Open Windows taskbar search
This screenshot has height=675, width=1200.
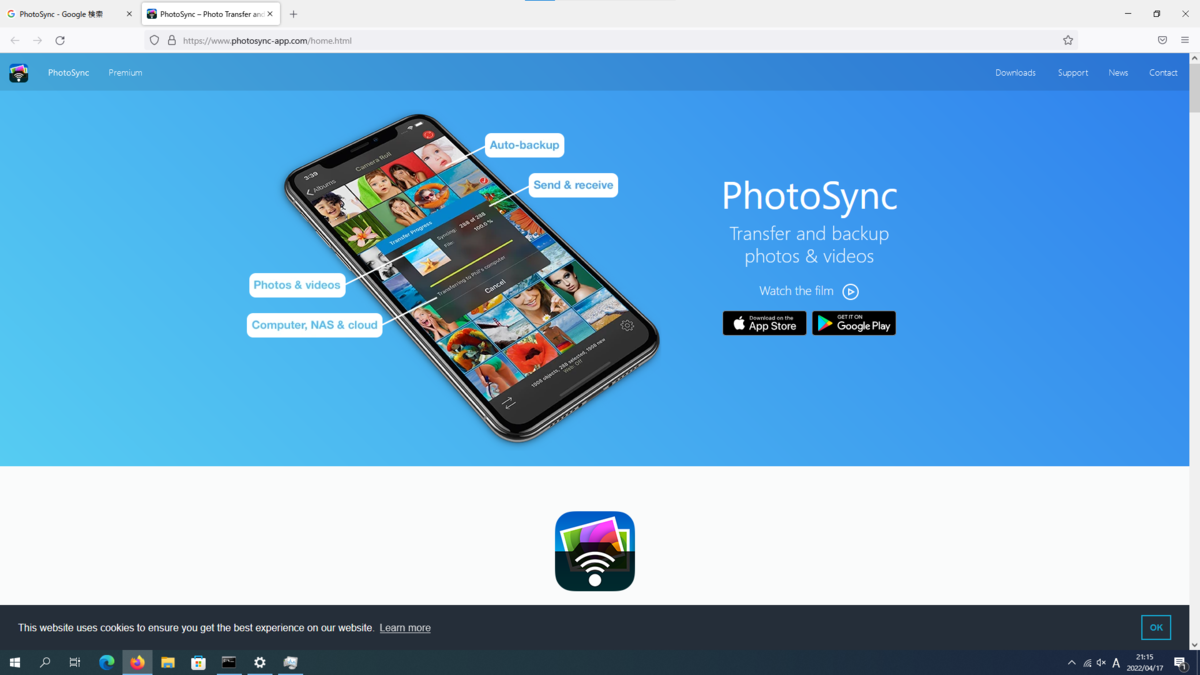[45, 663]
